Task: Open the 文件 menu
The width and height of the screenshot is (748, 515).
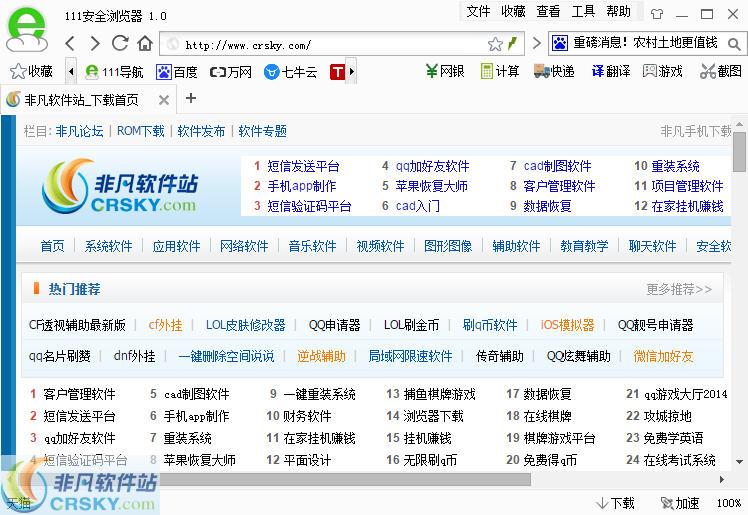Action: (478, 11)
